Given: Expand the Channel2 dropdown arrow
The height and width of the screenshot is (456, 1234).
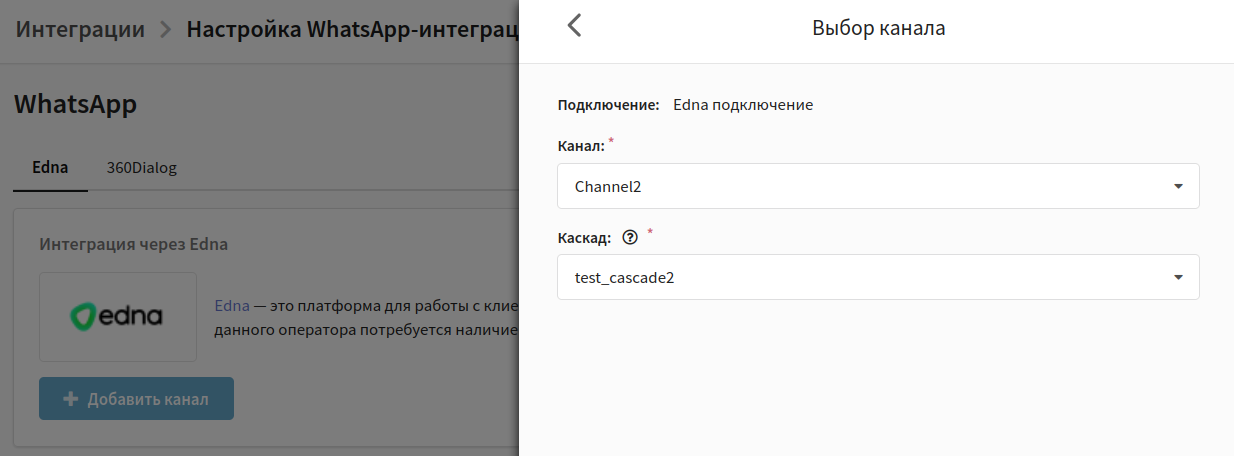Looking at the screenshot, I should (1178, 186).
